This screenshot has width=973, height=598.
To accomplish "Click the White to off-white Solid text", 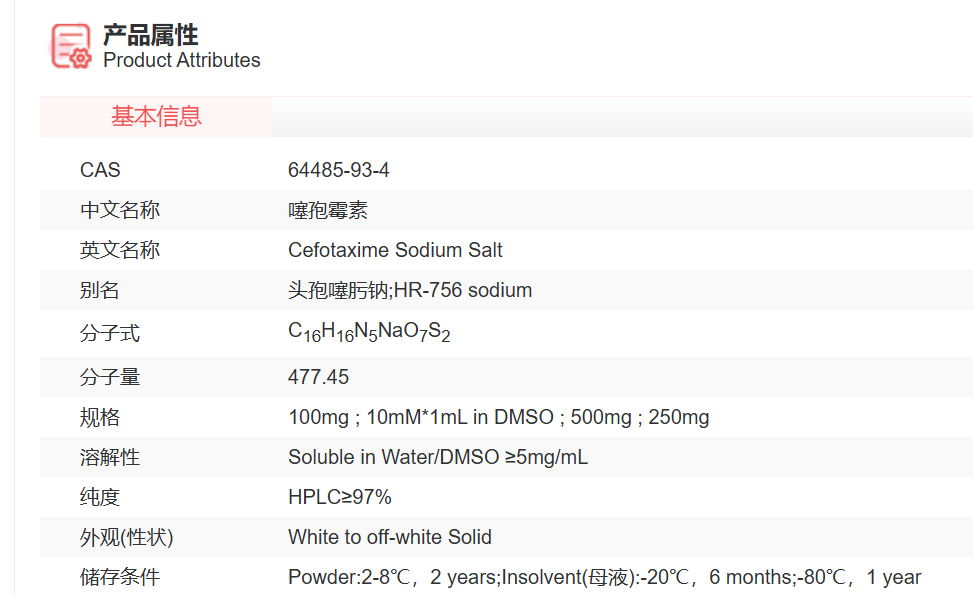I will point(390,537).
